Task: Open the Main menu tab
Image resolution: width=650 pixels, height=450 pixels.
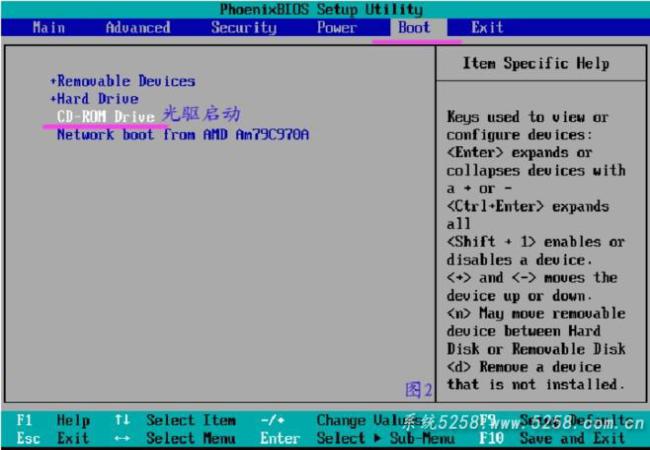Action: 49,28
